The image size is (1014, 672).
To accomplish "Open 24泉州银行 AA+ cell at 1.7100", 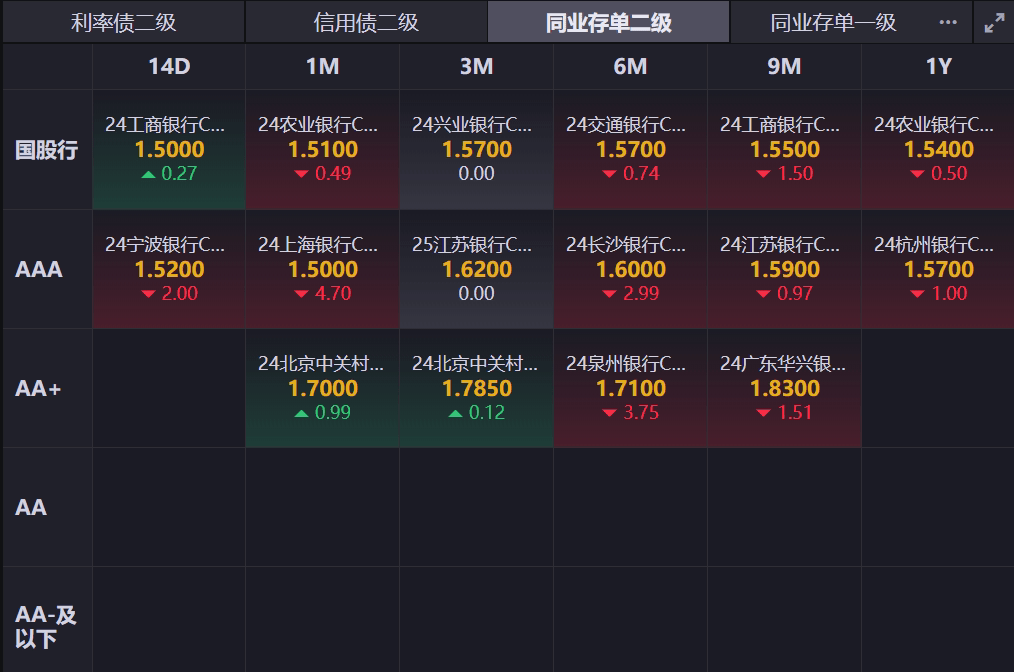I will 630,388.
